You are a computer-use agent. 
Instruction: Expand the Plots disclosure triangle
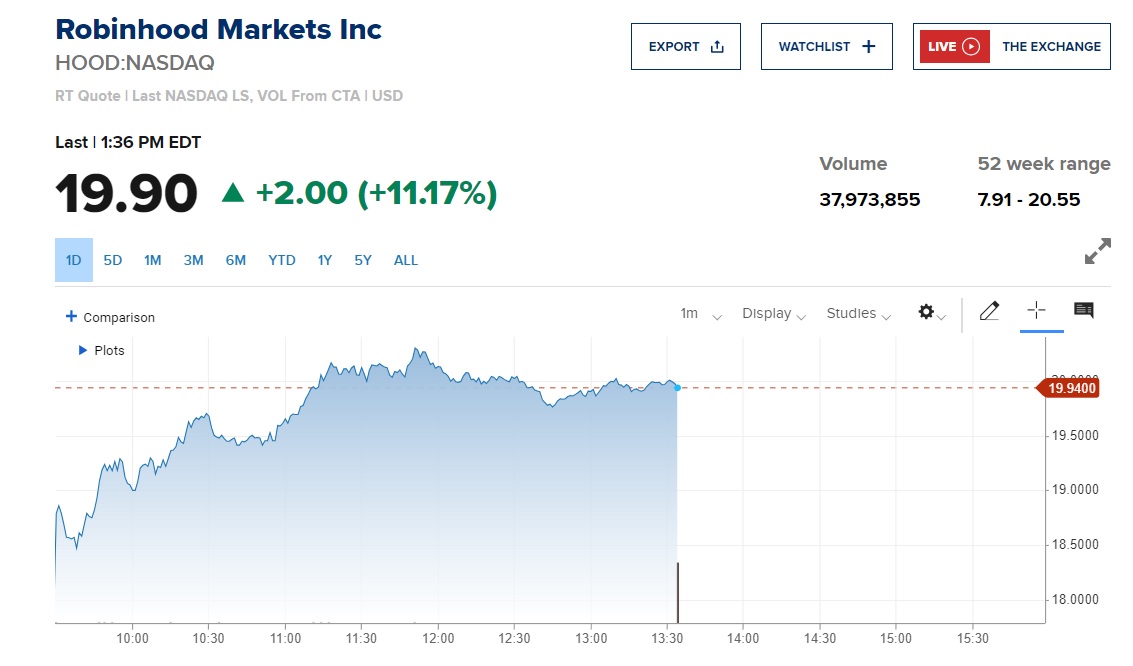(x=83, y=351)
